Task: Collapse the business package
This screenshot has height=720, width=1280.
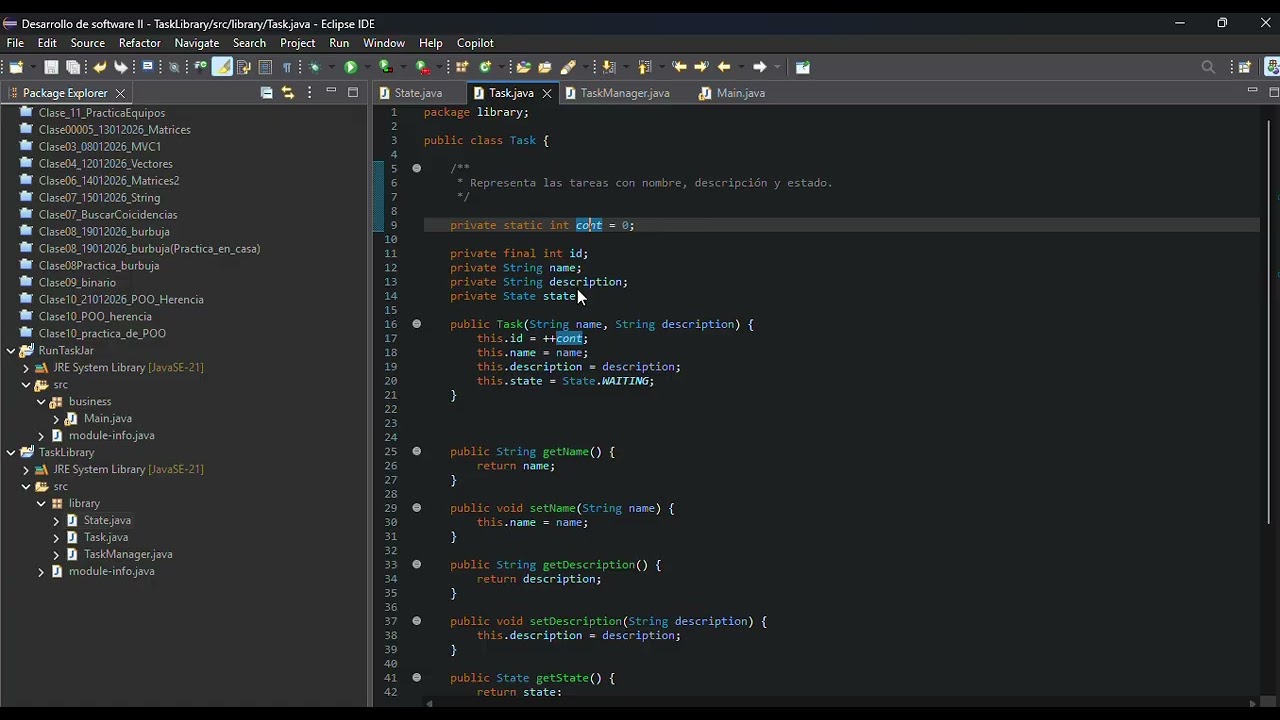Action: tap(41, 402)
